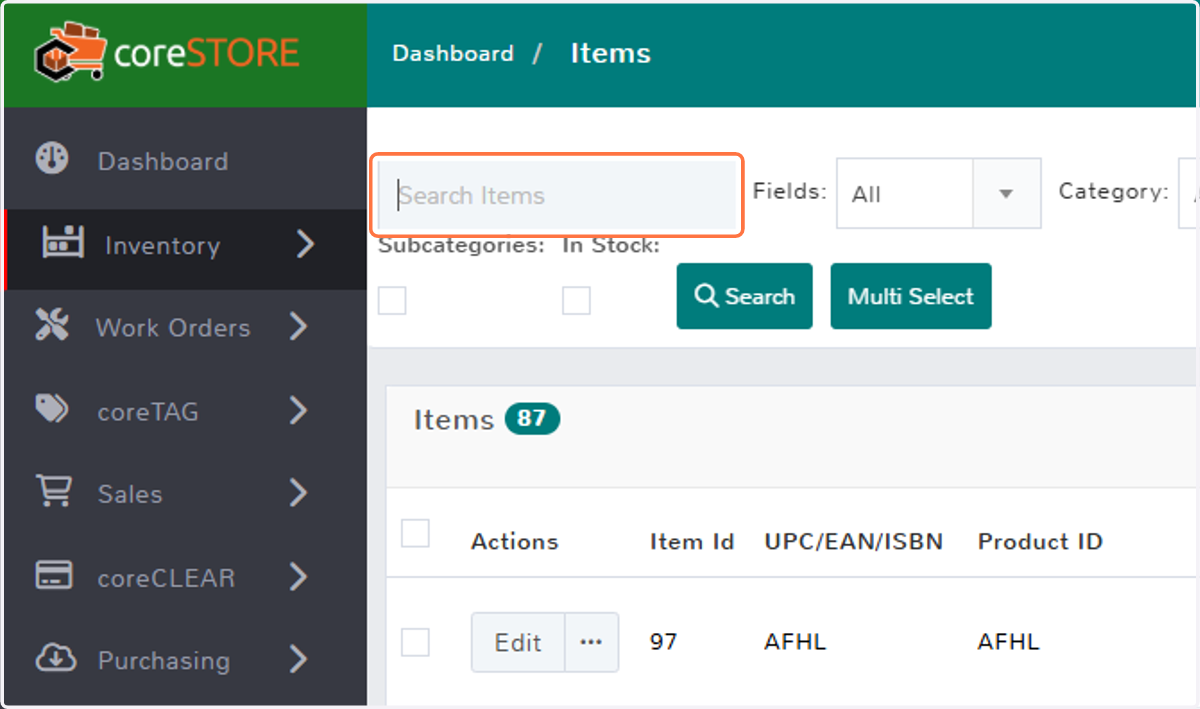1200x709 pixels.
Task: Click the Items breadcrumb title
Action: [610, 53]
